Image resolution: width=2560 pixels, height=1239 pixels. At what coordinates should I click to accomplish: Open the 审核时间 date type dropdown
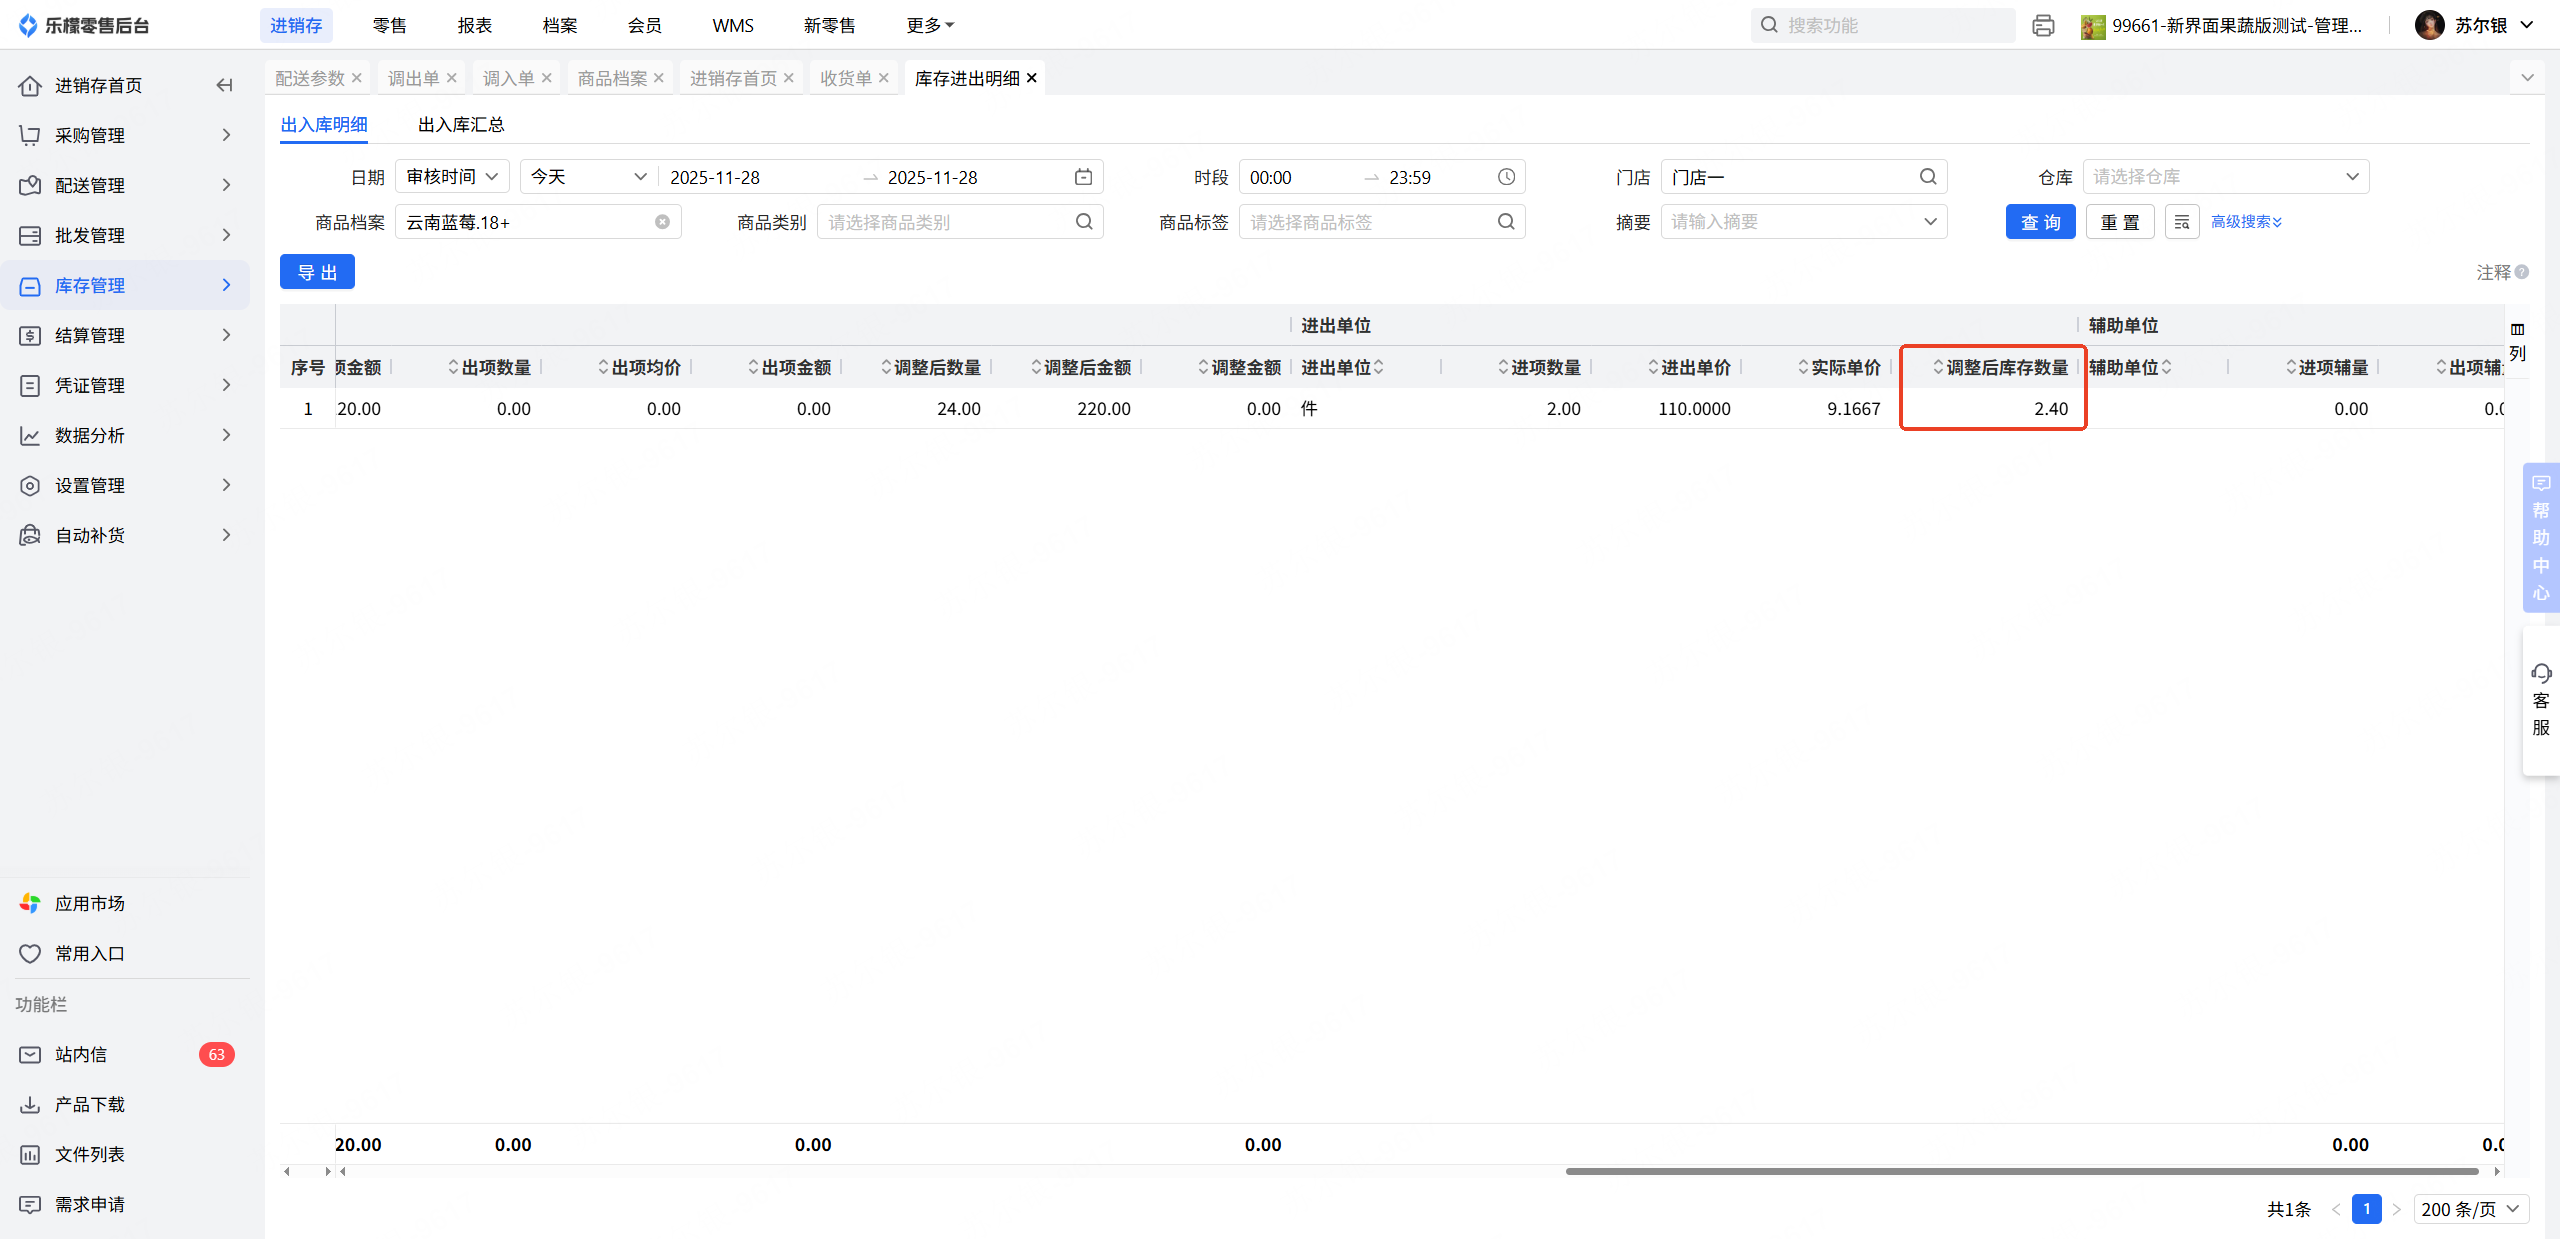452,177
